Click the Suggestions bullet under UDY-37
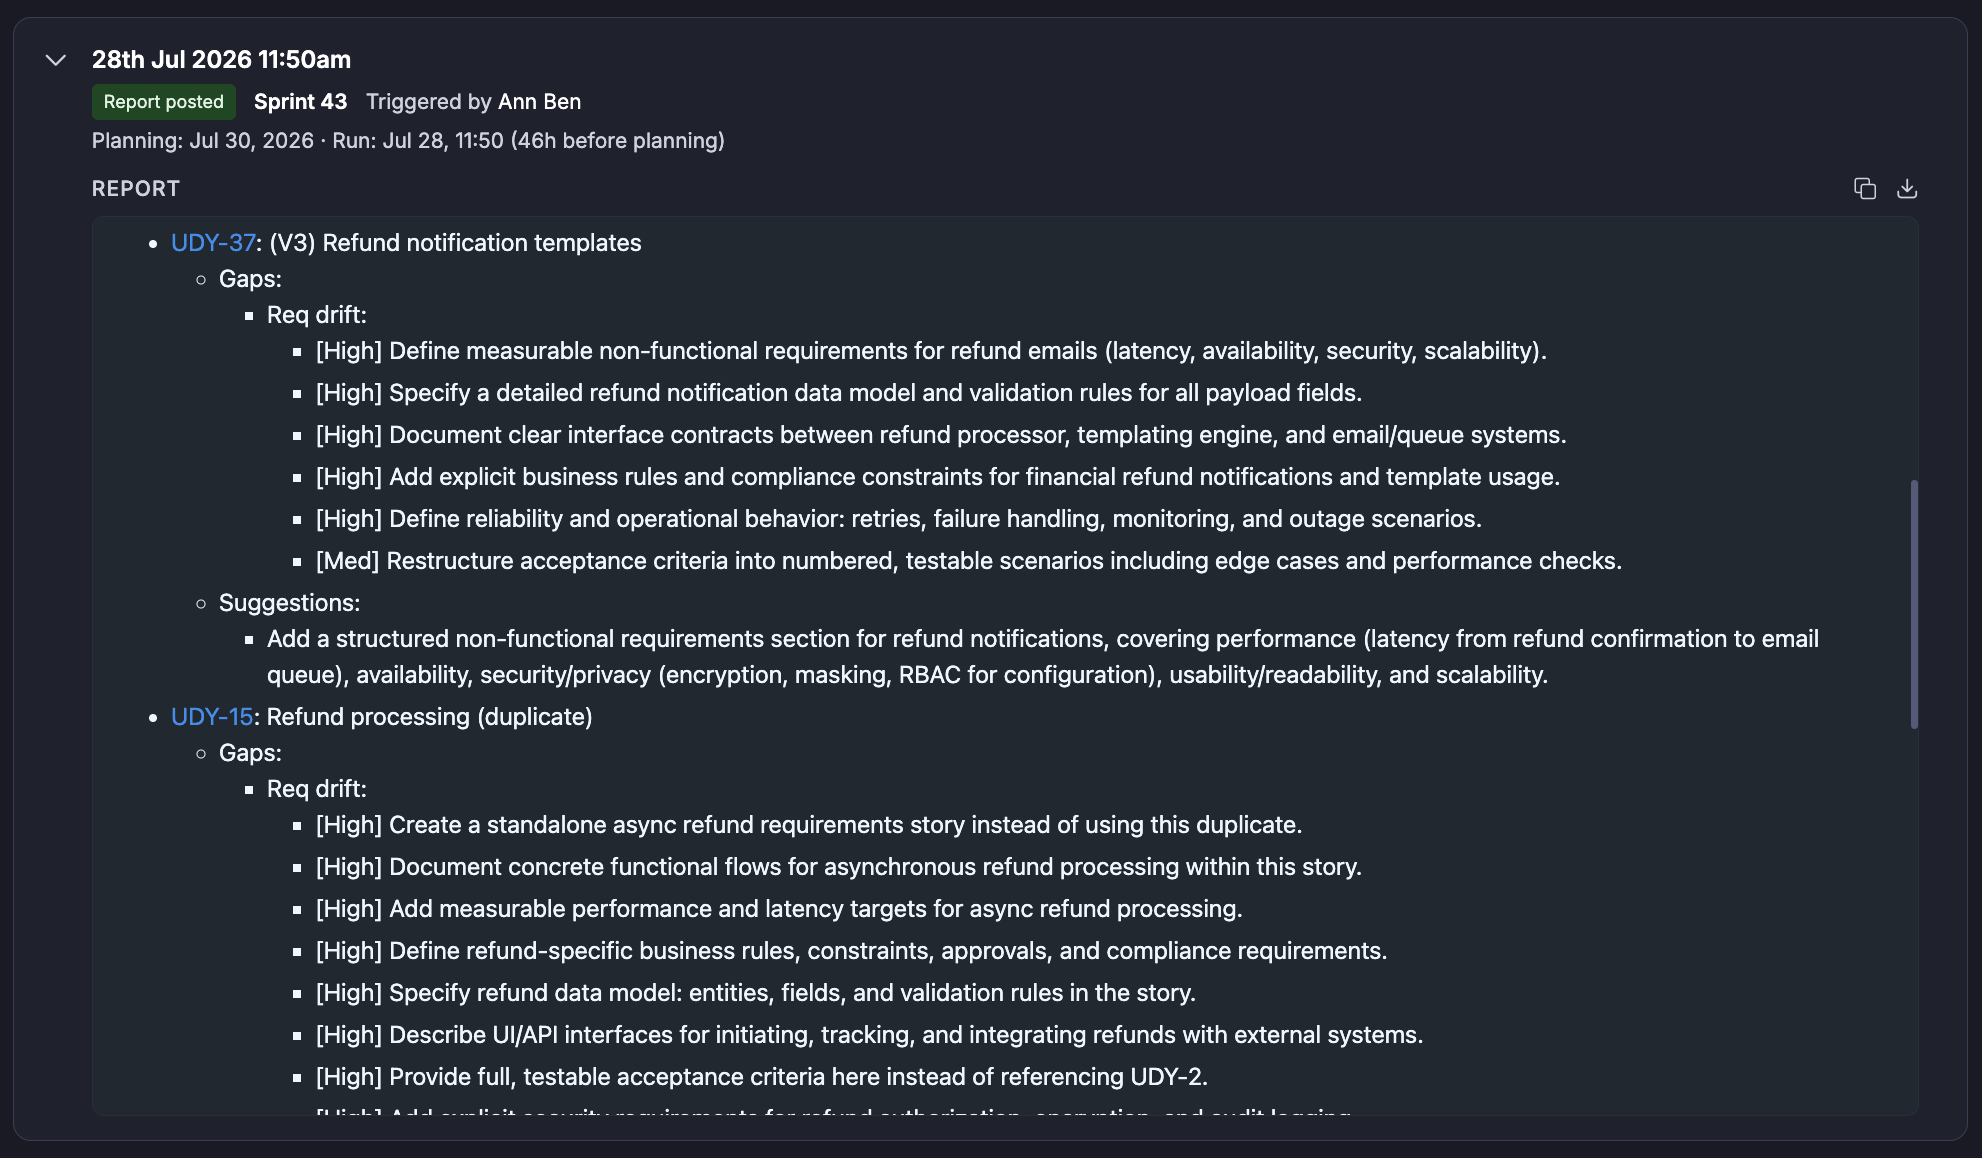 point(289,603)
